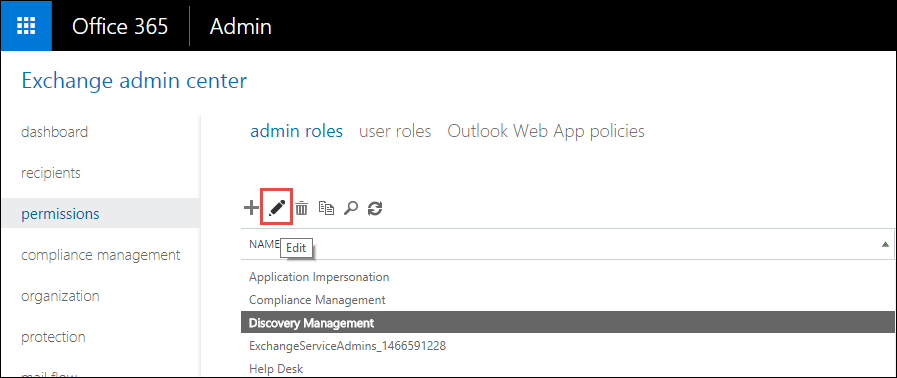Click the add new role group plus icon
Viewport: 897px width, 378px height.
(251, 208)
